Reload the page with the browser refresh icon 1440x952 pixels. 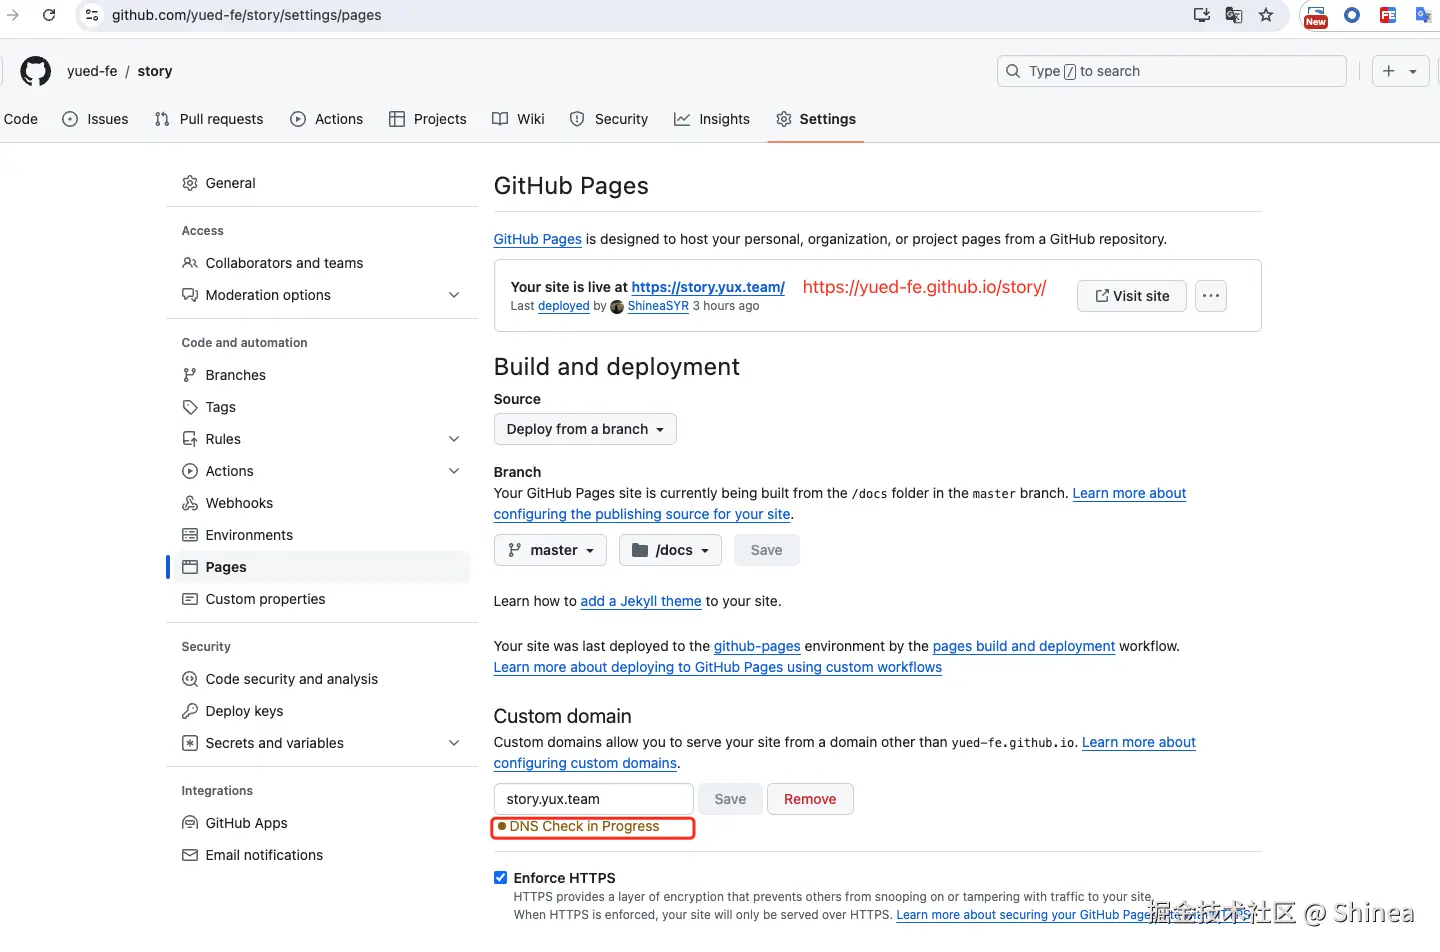pyautogui.click(x=49, y=15)
